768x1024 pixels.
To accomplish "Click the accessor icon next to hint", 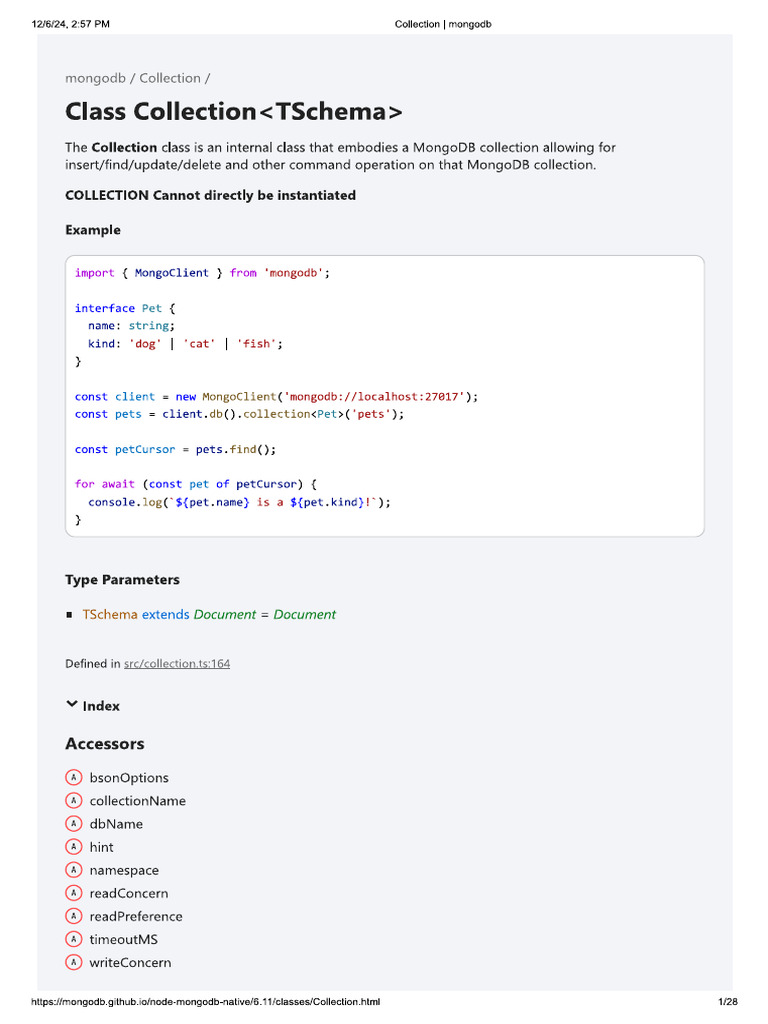I will point(73,846).
